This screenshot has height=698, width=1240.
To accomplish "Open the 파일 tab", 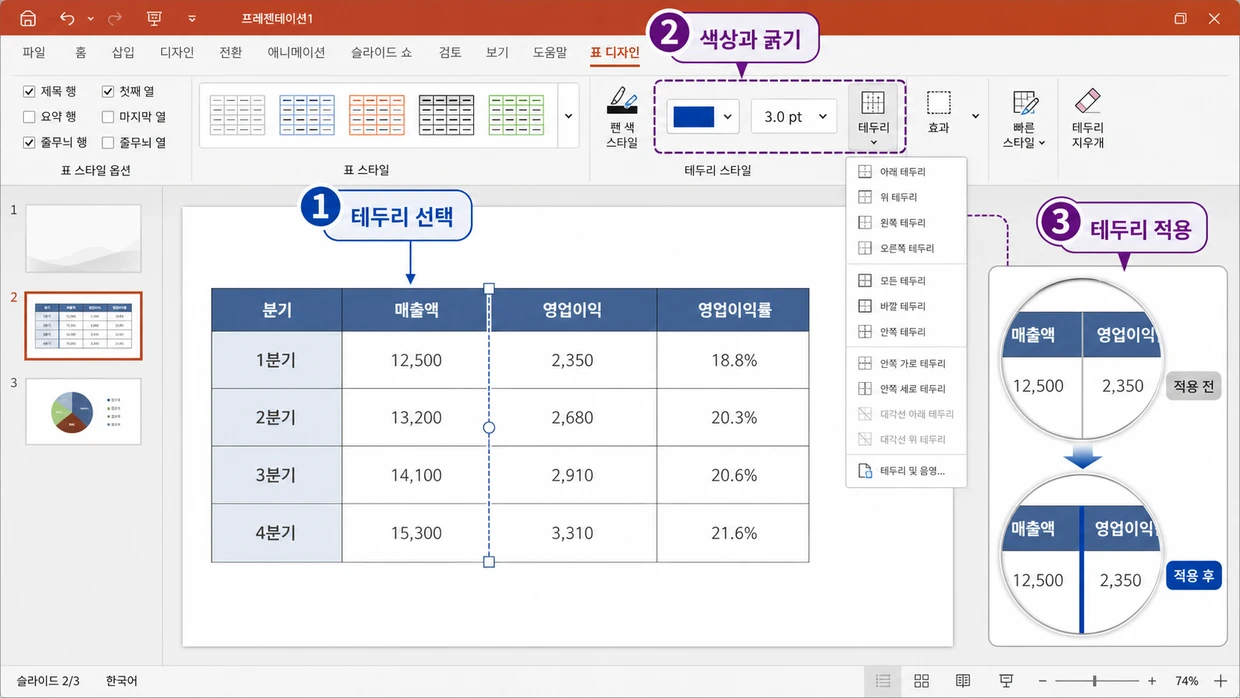I will click(34, 53).
